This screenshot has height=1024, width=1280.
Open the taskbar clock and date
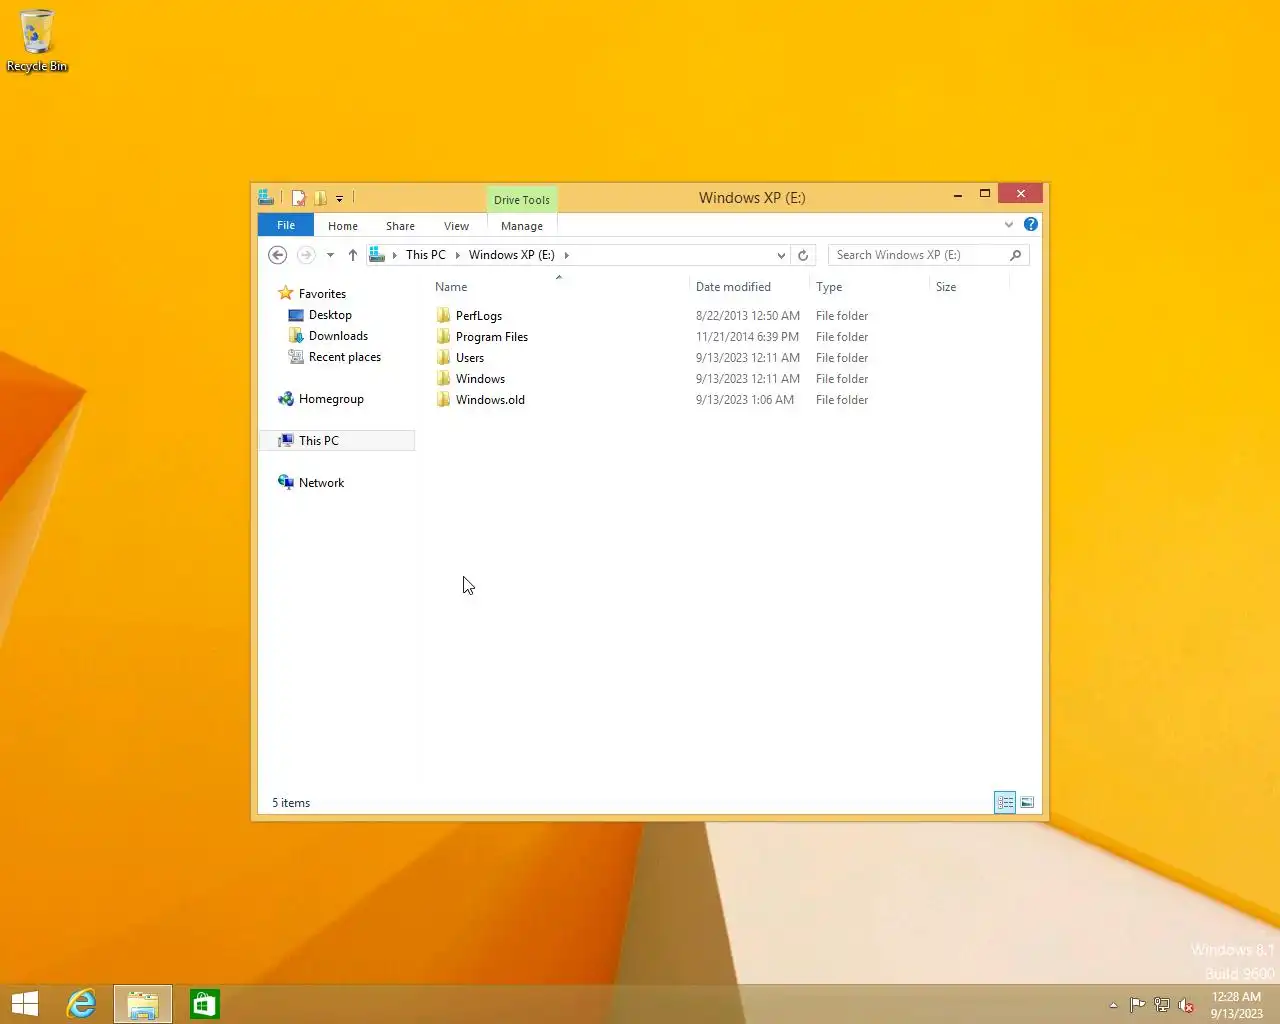[x=1236, y=1005]
